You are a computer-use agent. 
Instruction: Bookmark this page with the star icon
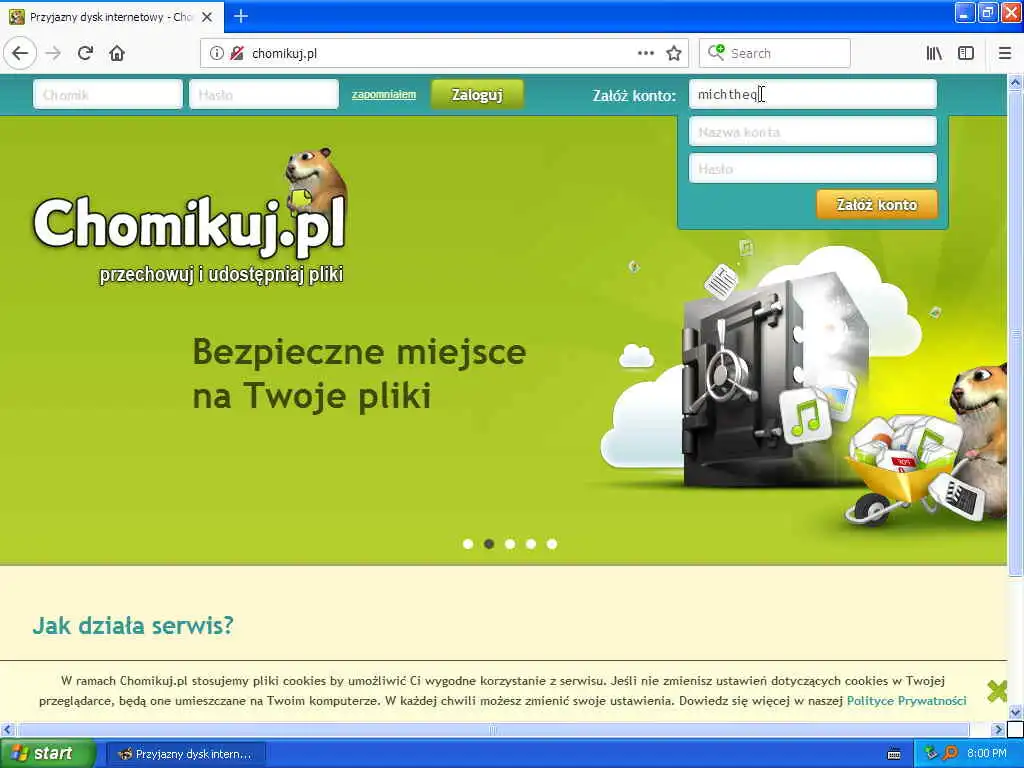pos(674,54)
